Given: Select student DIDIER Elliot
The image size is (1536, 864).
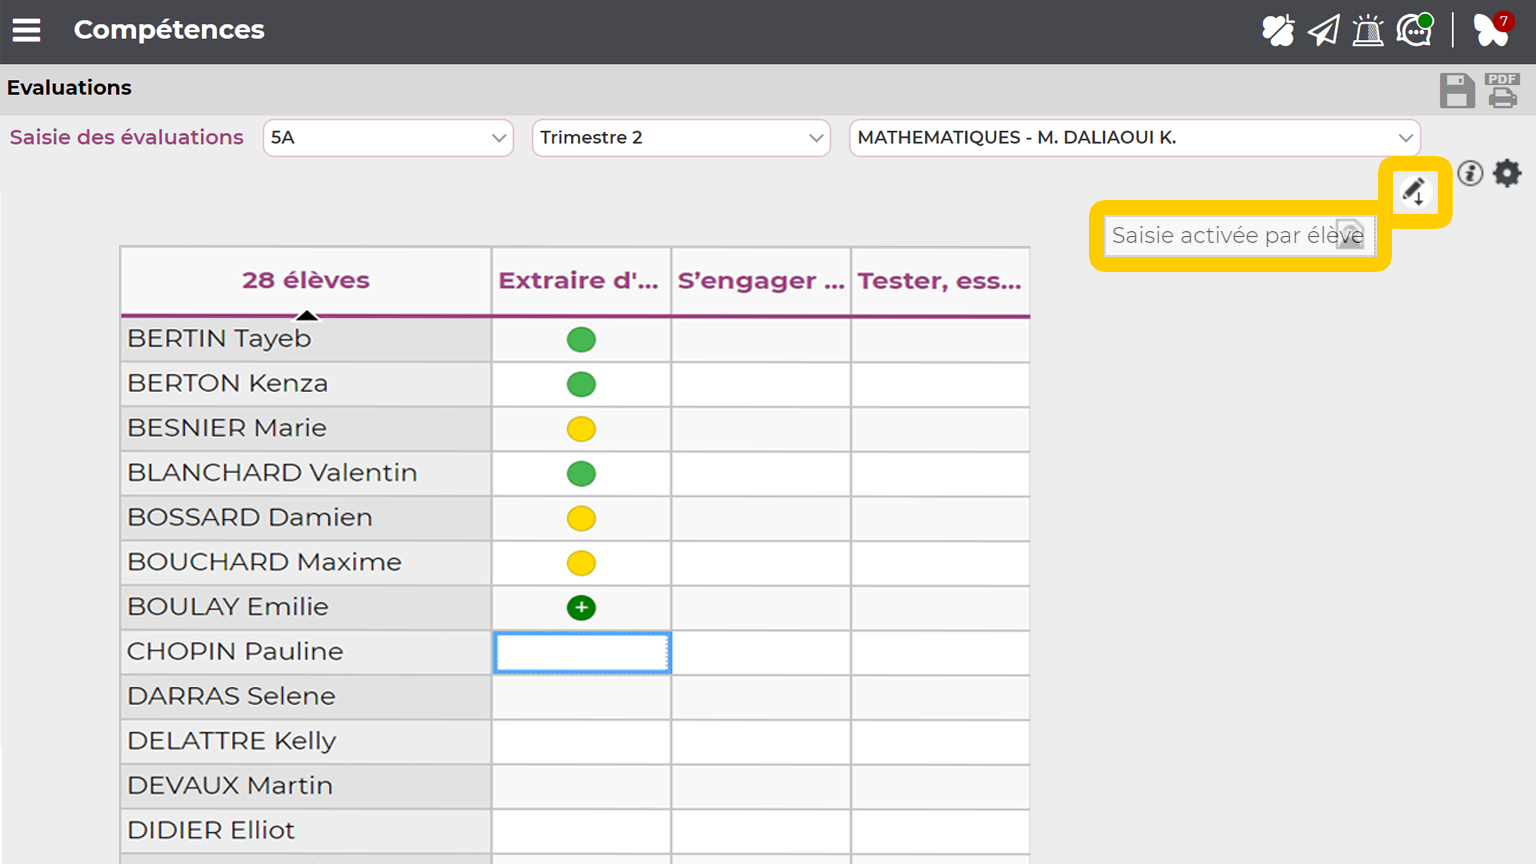Looking at the screenshot, I should [306, 830].
